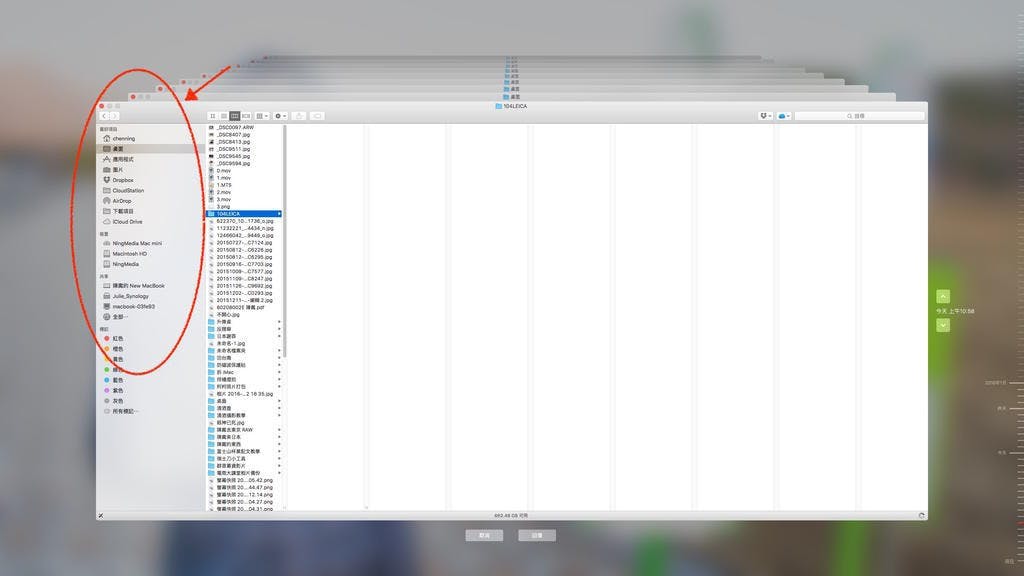The height and width of the screenshot is (576, 1024).
Task: Switch to list view in toolbar
Action: (x=224, y=116)
